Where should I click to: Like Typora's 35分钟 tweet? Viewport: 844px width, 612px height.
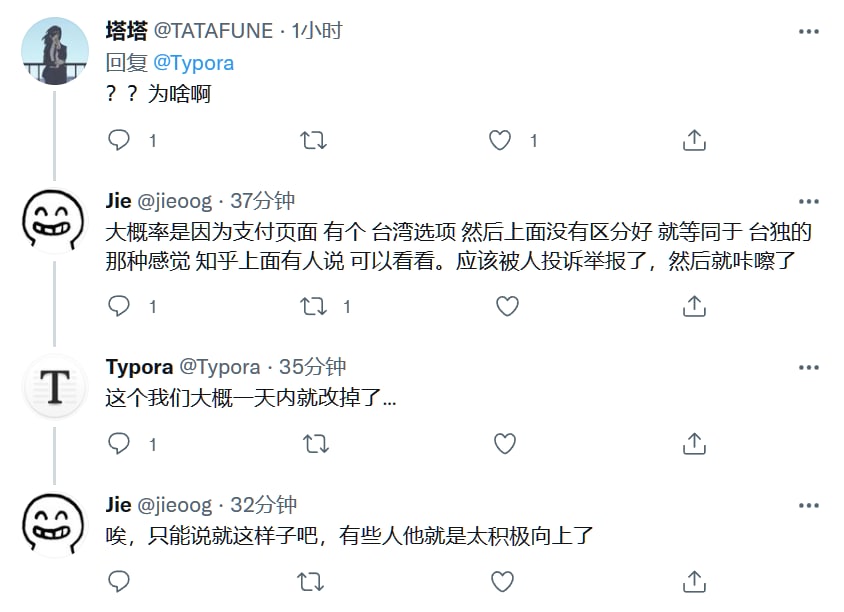[507, 443]
